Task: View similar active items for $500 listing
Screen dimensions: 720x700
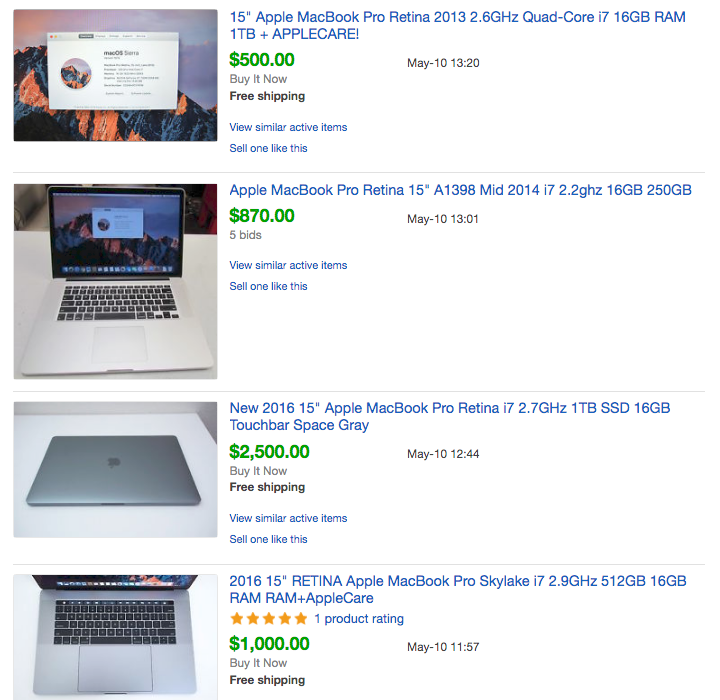Action: point(288,127)
